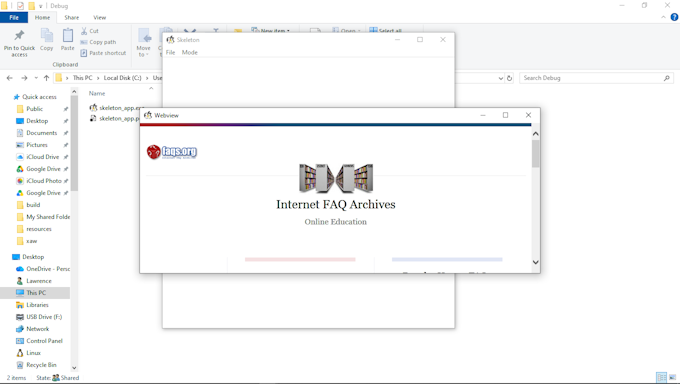Screen dimensions: 680x384
Task: Click navigation pane scroll down arrow
Action: pyautogui.click(x=74, y=368)
